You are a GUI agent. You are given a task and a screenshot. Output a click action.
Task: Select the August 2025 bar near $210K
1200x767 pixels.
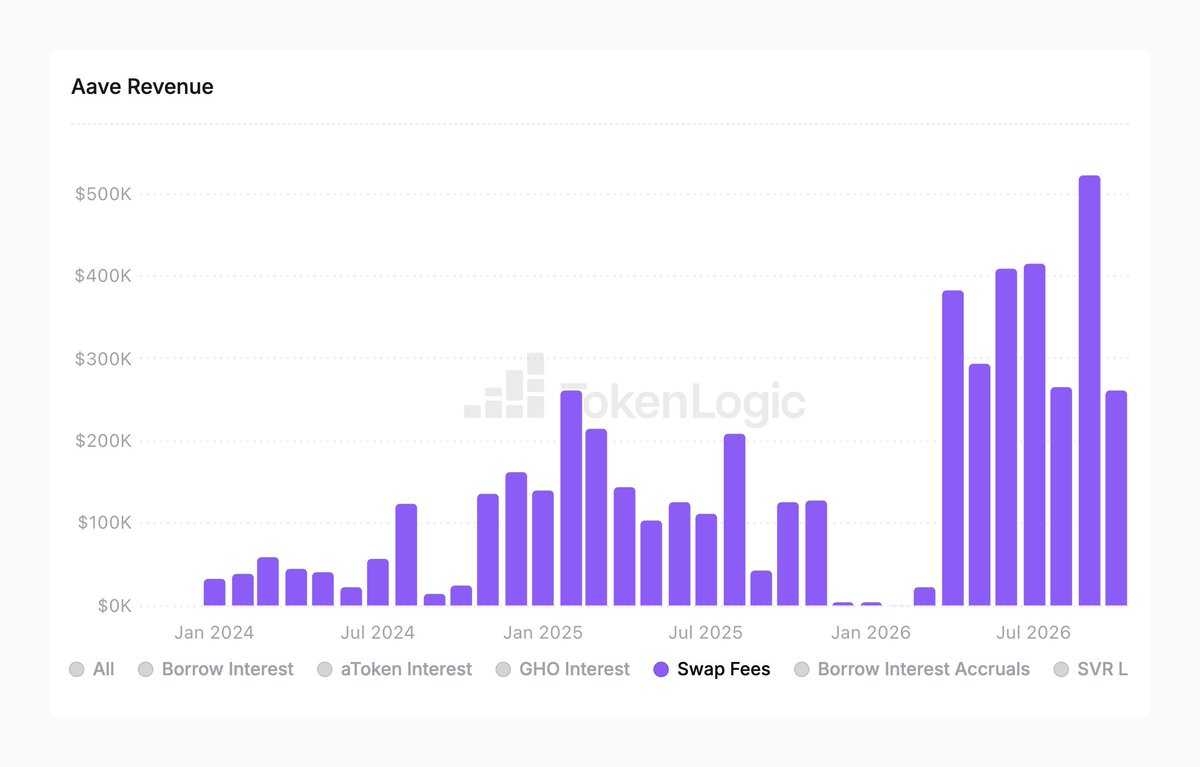point(735,520)
